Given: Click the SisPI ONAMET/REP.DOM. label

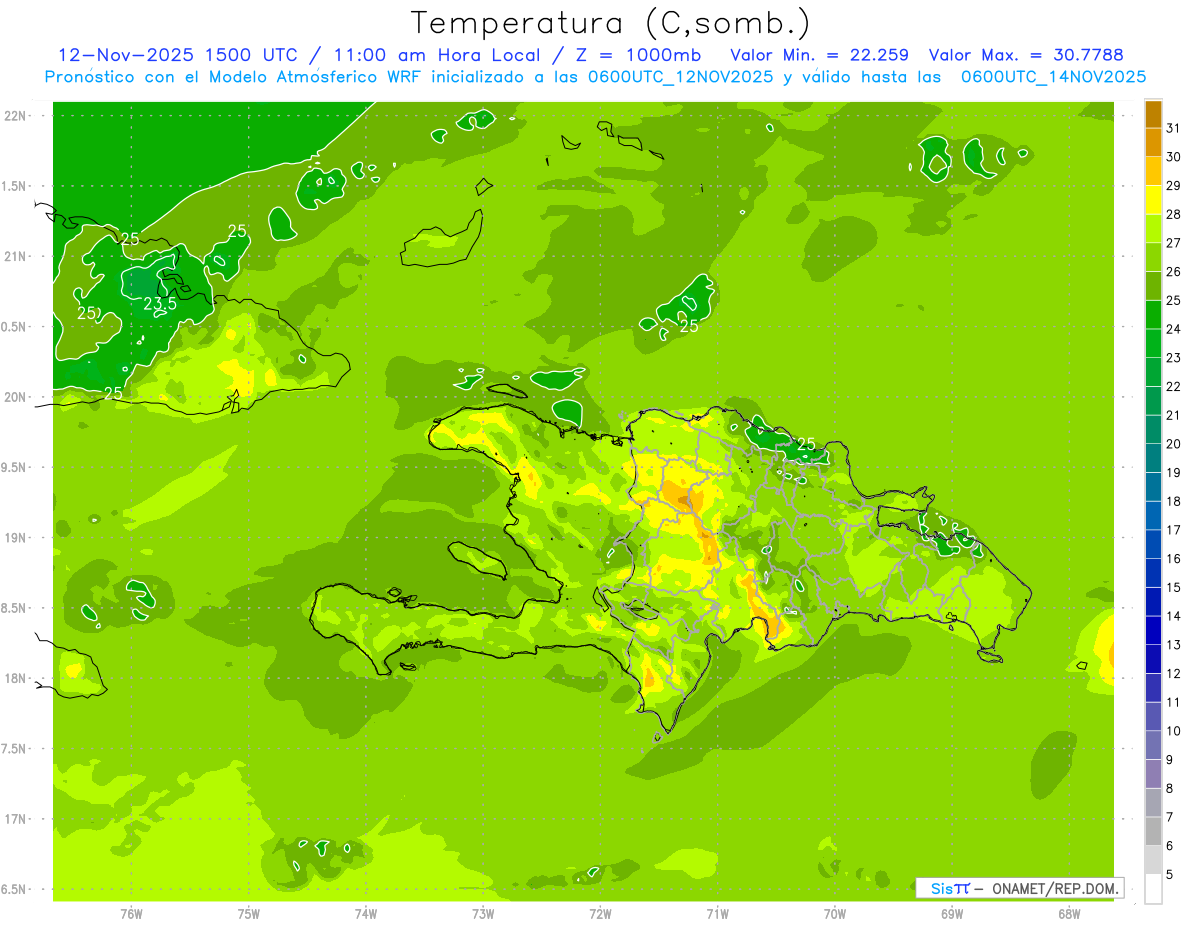Looking at the screenshot, I should (x=1022, y=888).
